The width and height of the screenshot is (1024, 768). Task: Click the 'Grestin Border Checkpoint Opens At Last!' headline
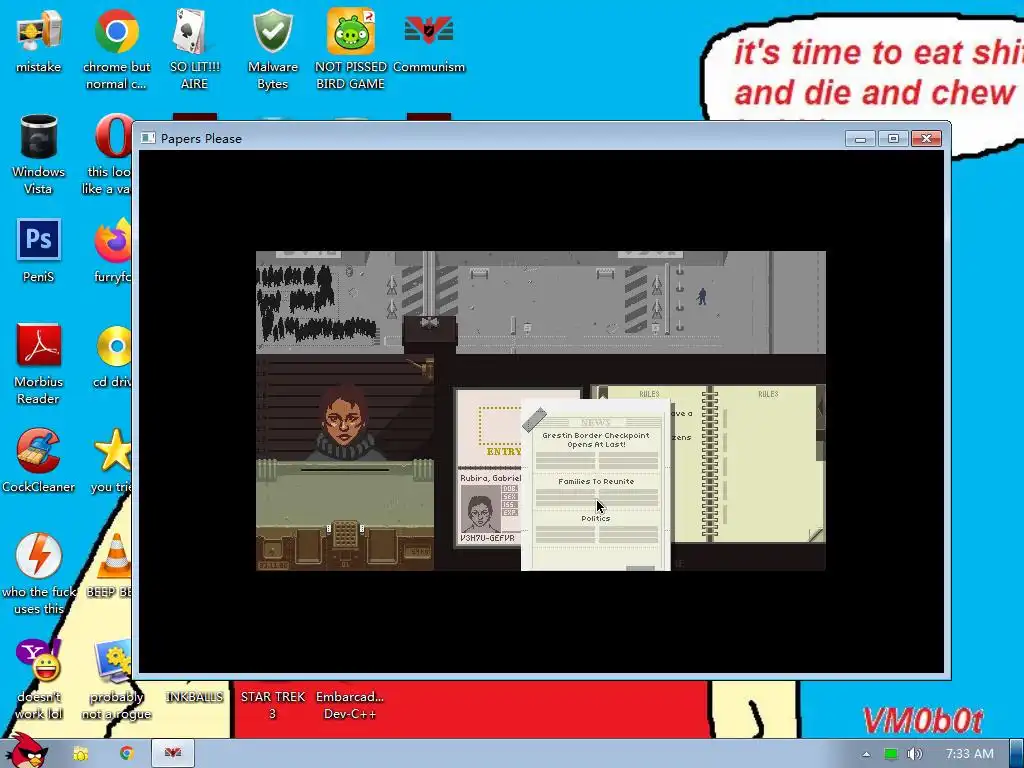596,440
